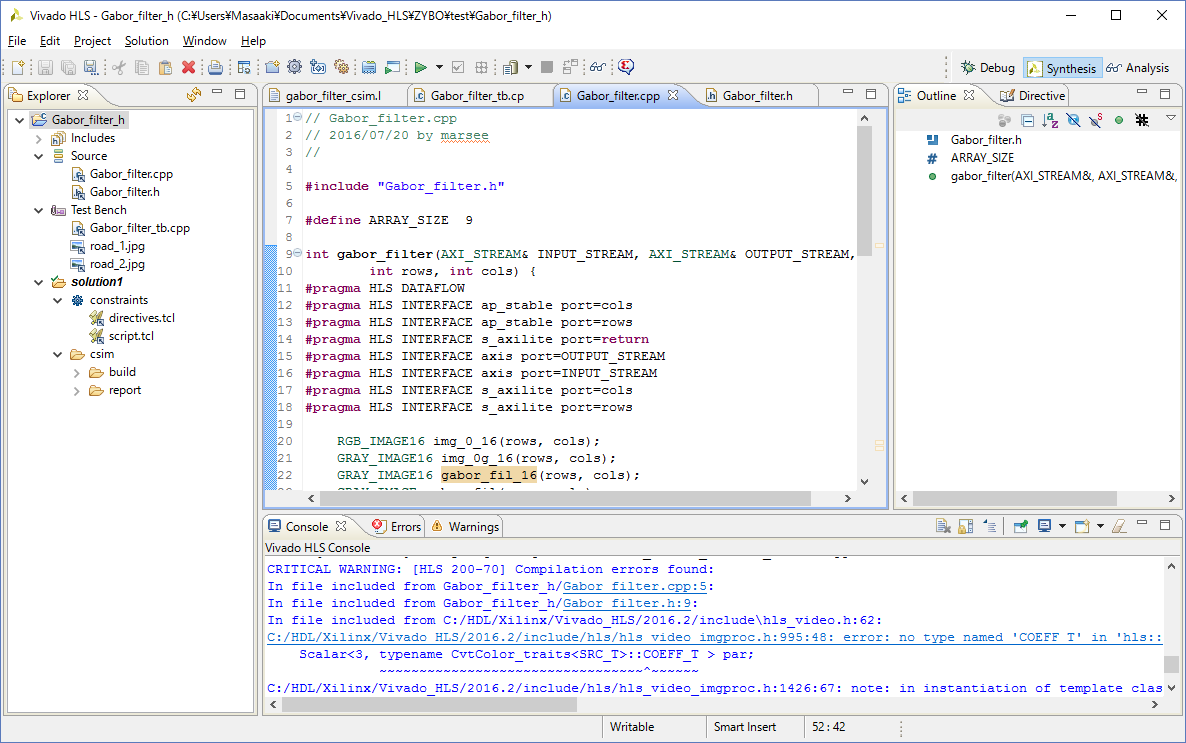
Task: Click the New Project toolbar icon
Action: [272, 67]
